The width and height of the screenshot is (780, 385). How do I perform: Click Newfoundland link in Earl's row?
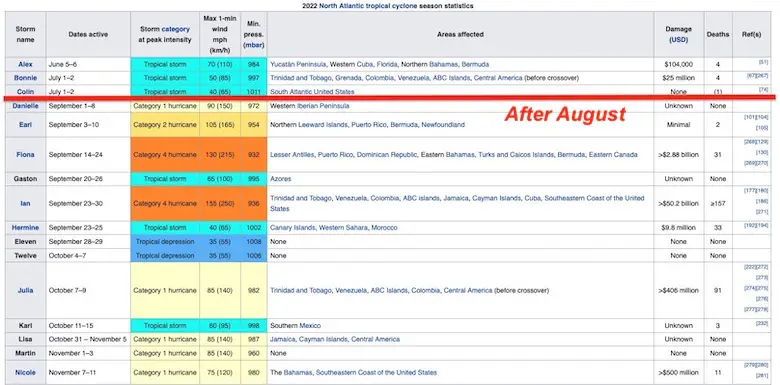[443, 125]
